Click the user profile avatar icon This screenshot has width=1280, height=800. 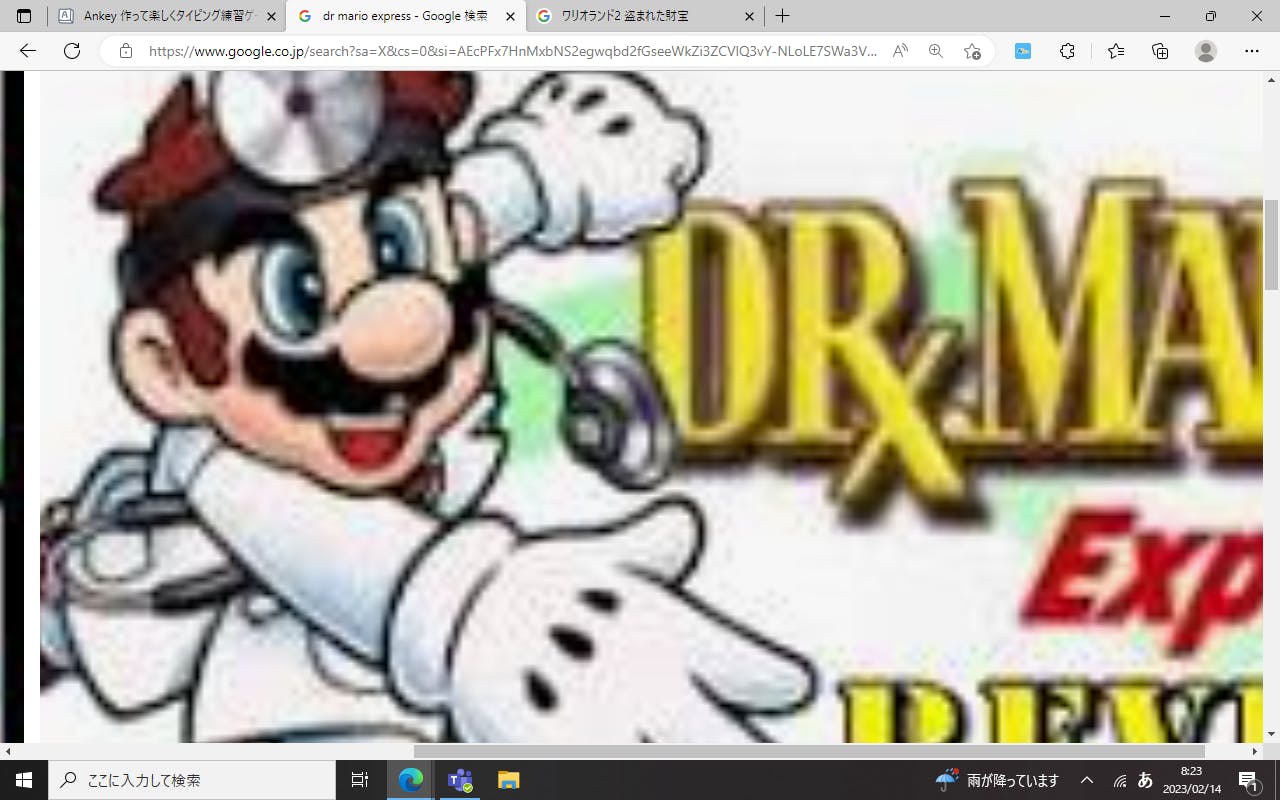pyautogui.click(x=1206, y=51)
